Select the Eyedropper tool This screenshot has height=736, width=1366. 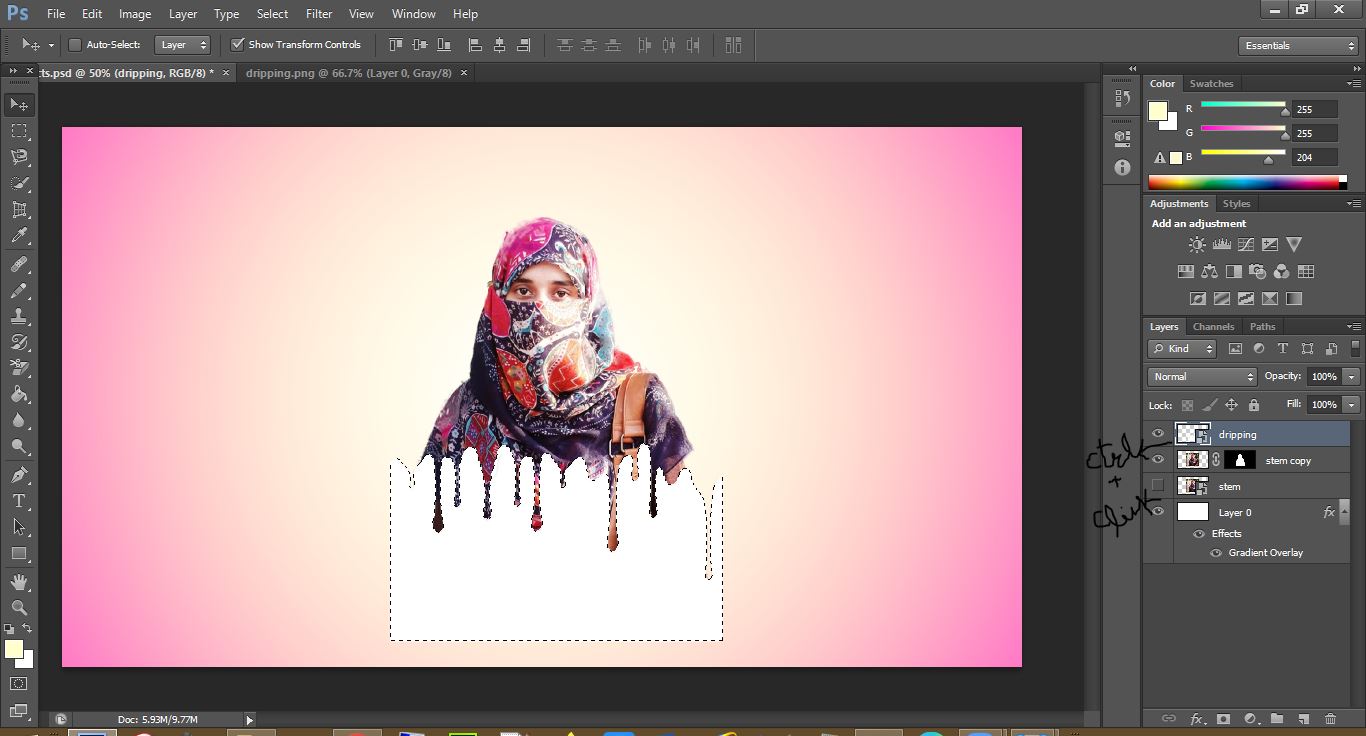pos(18,236)
